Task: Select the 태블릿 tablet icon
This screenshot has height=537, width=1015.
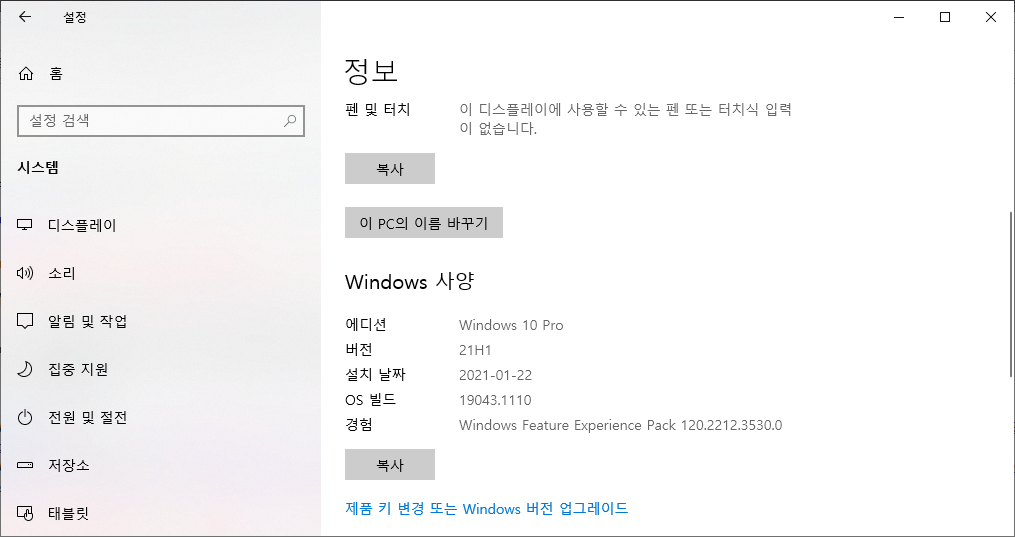Action: 25,514
